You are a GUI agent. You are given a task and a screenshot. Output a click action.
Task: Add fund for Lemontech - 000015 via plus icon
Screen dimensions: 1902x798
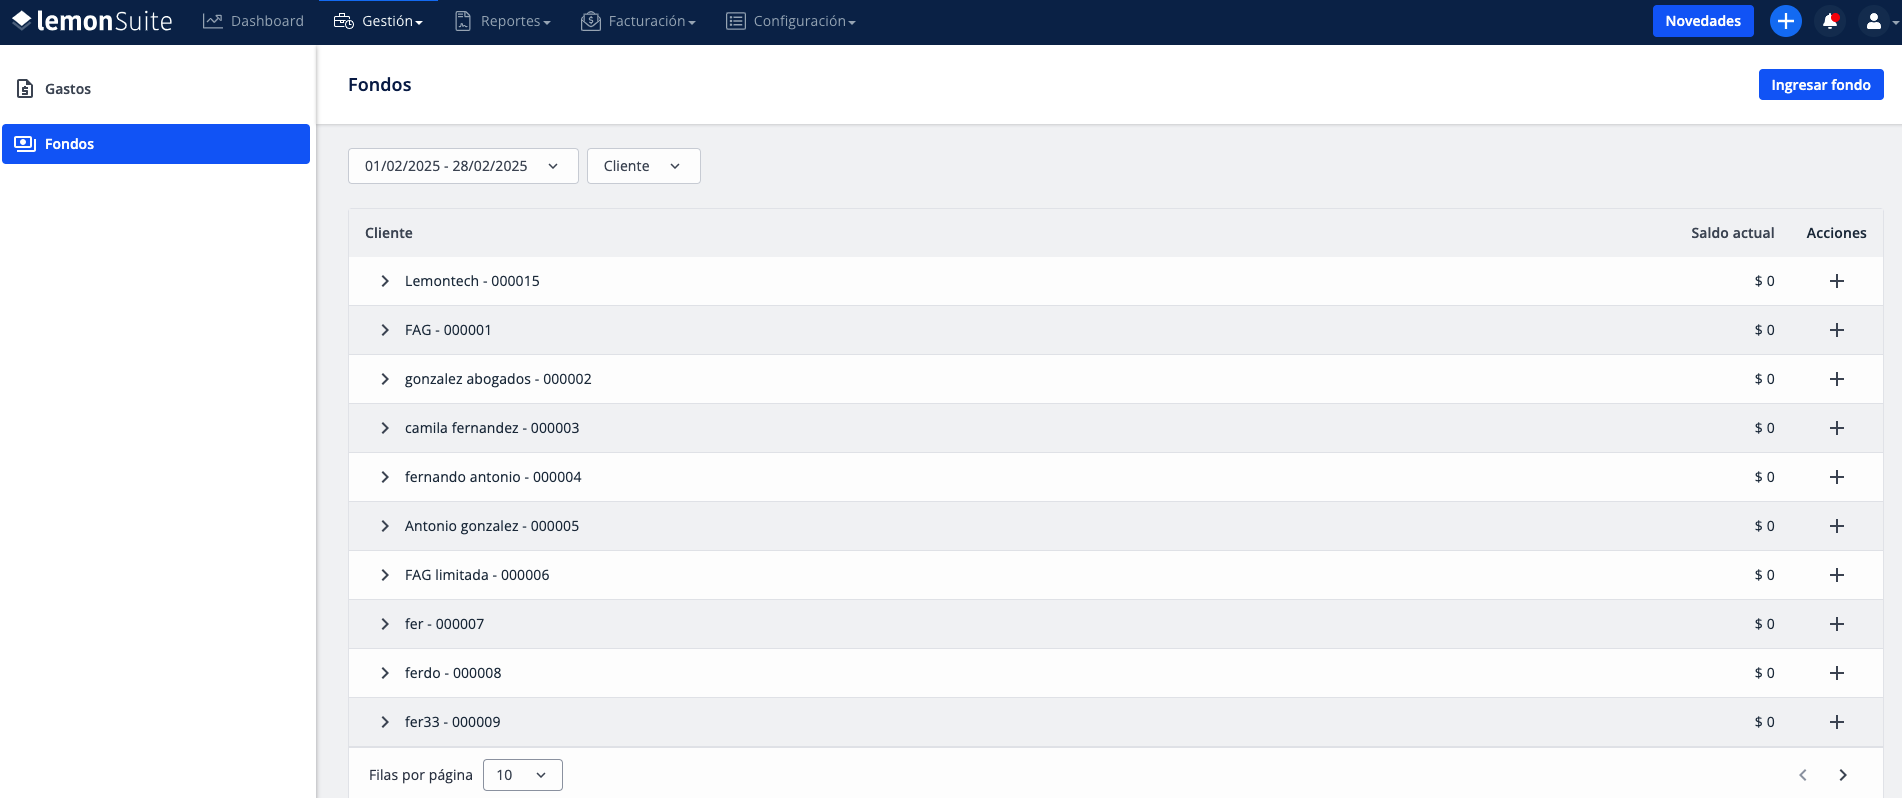coord(1837,281)
